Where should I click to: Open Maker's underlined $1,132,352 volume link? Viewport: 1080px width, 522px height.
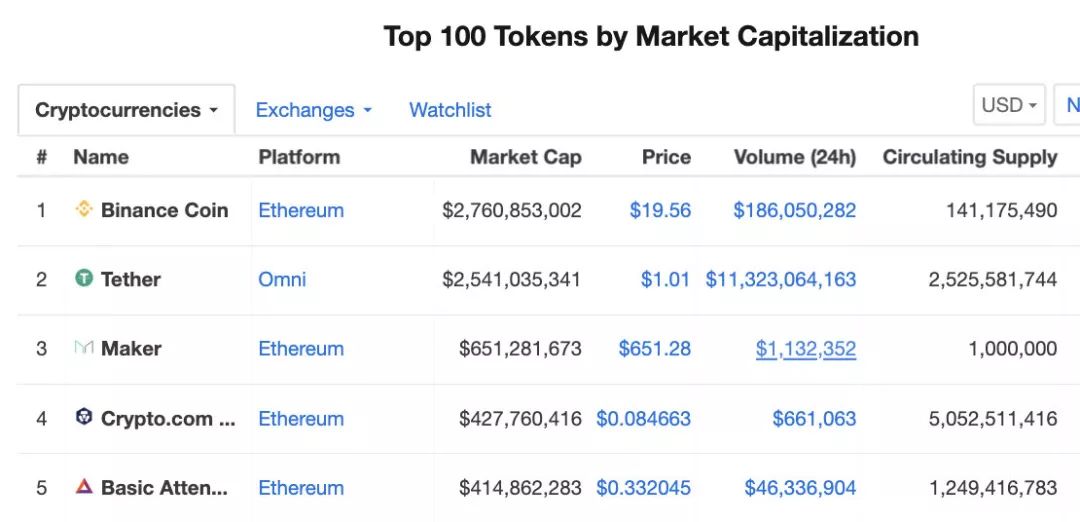point(806,348)
